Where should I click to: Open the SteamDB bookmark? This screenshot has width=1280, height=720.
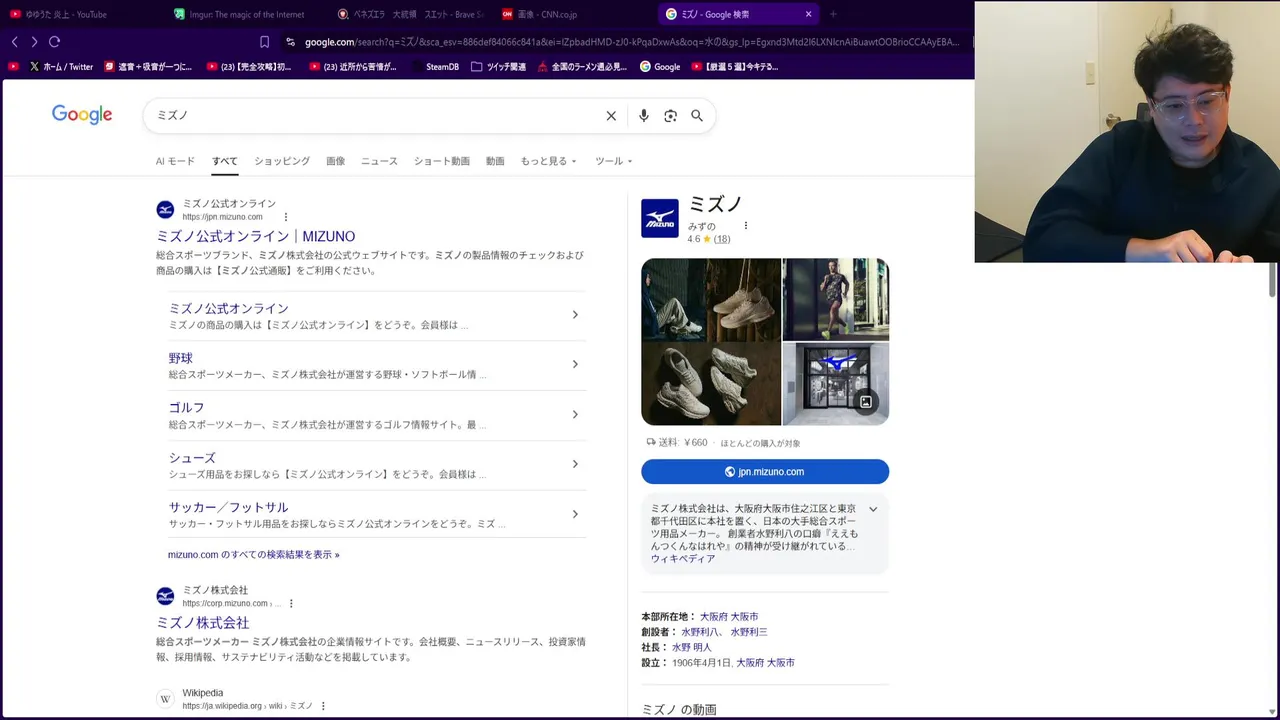(x=434, y=67)
